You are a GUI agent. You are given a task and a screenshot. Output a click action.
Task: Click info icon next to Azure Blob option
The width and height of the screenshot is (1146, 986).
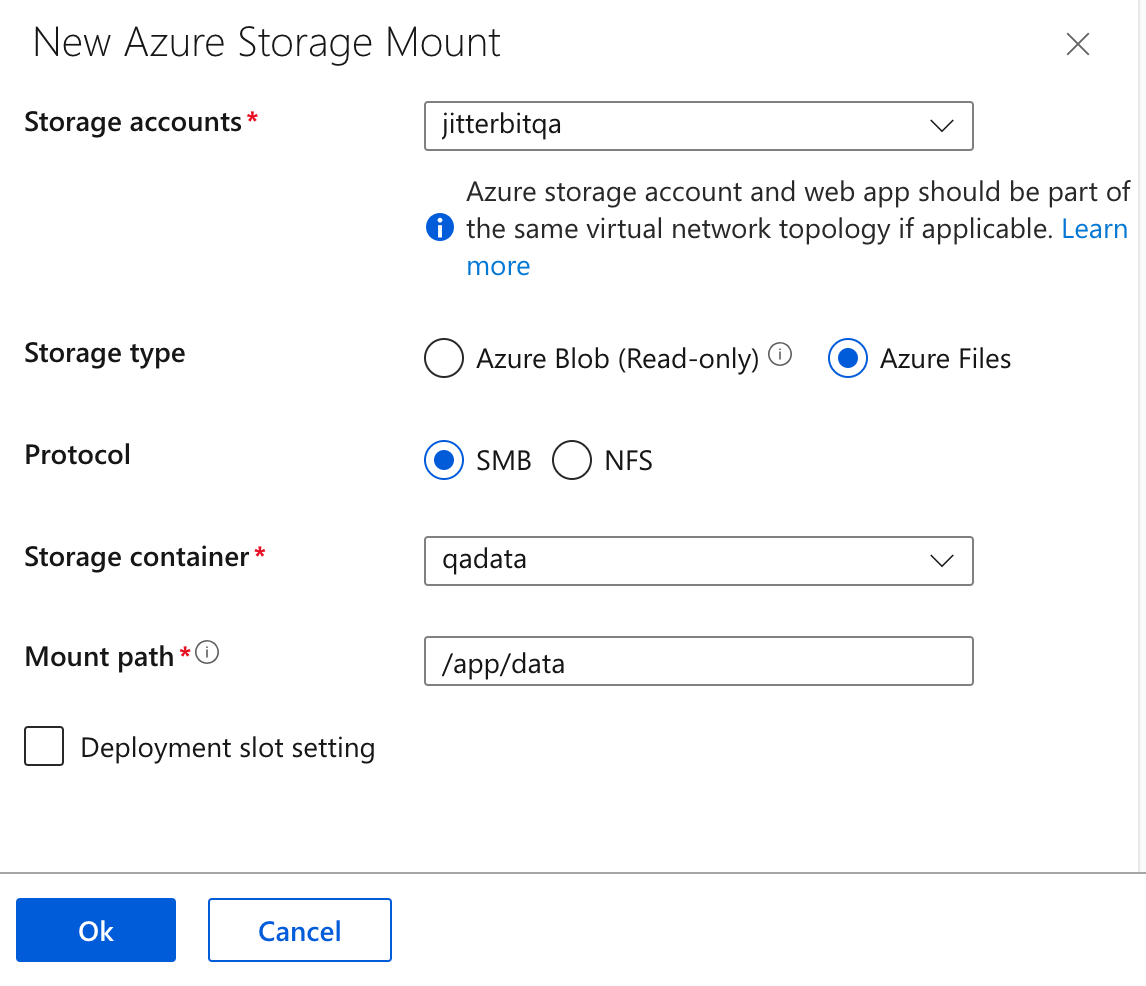[781, 355]
